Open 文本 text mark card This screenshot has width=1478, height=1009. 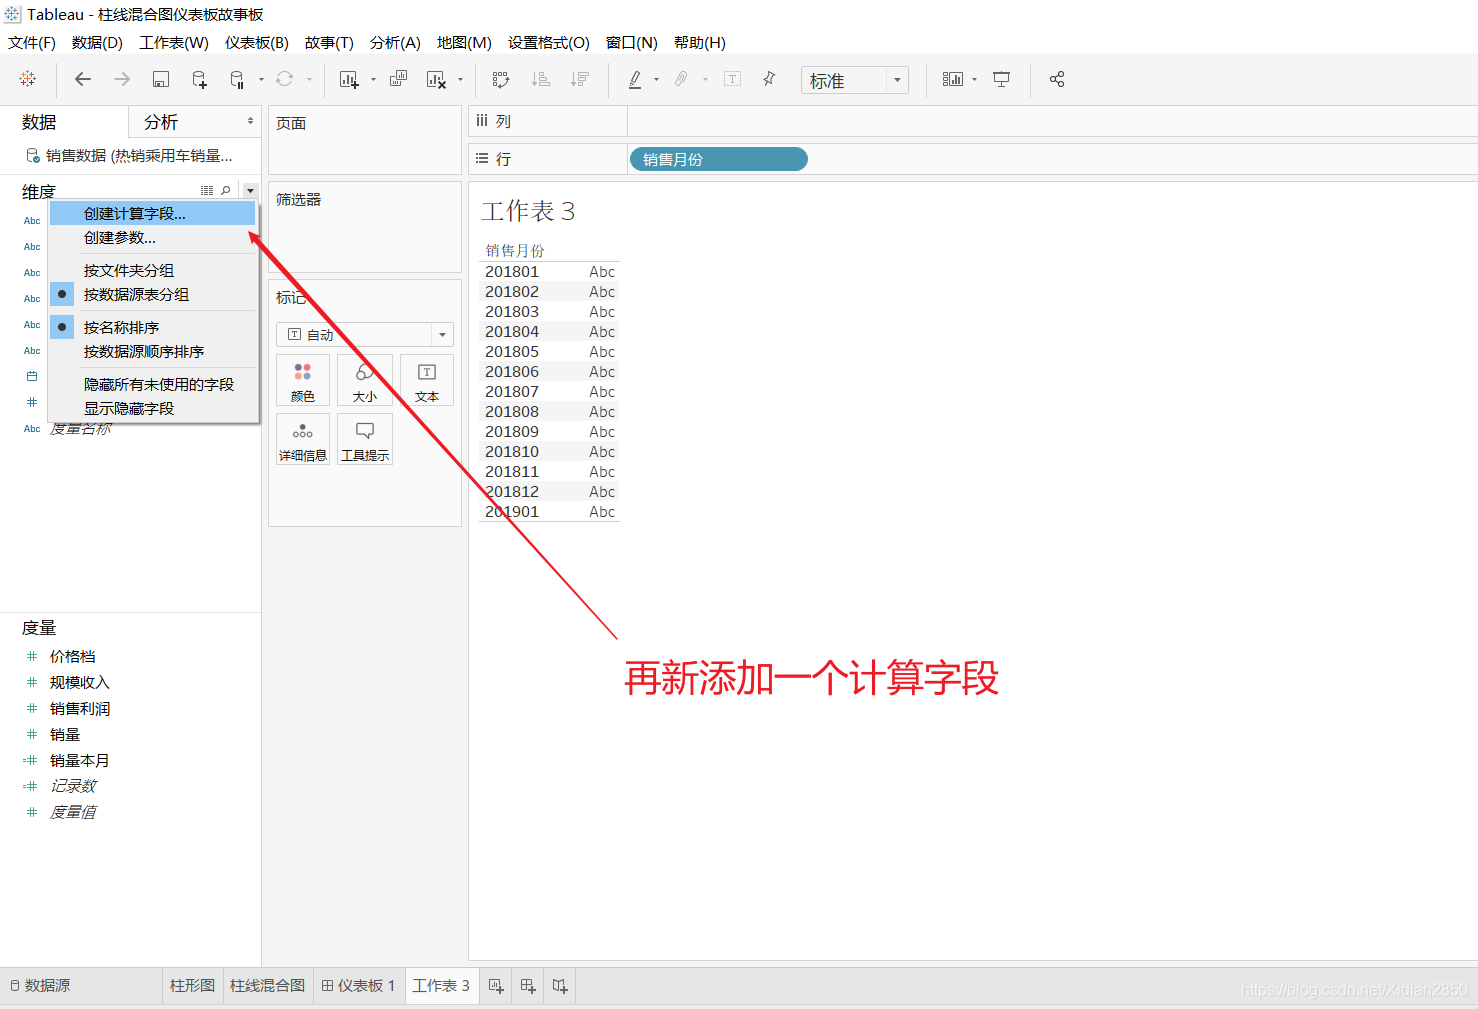(427, 381)
